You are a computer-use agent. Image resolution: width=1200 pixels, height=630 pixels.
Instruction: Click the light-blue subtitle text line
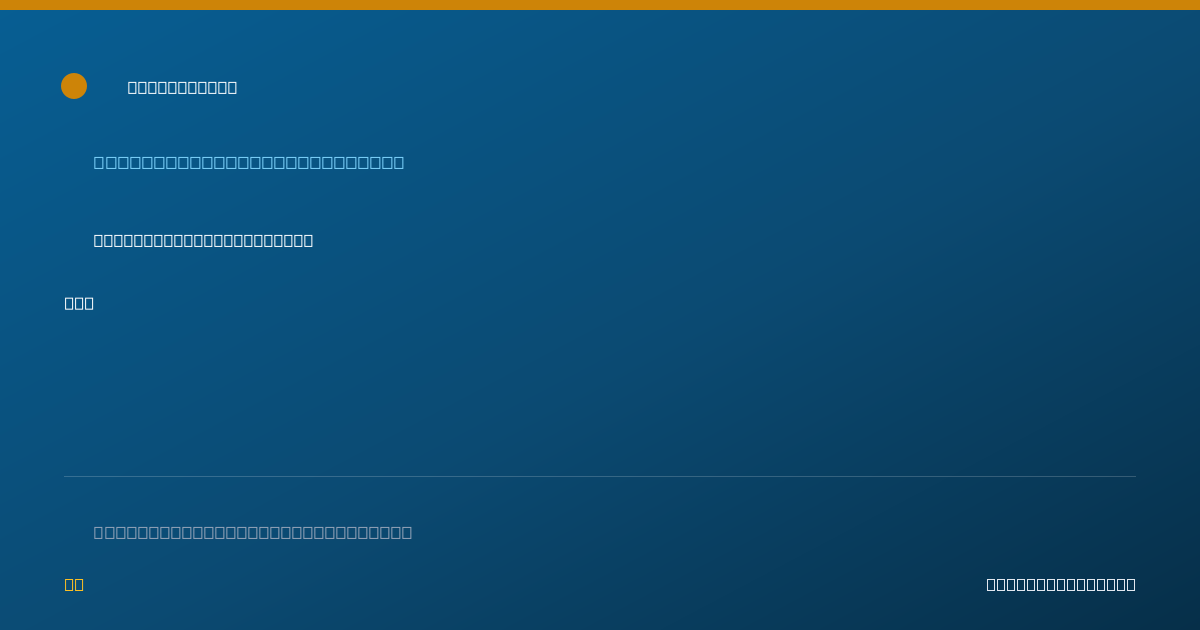249,162
